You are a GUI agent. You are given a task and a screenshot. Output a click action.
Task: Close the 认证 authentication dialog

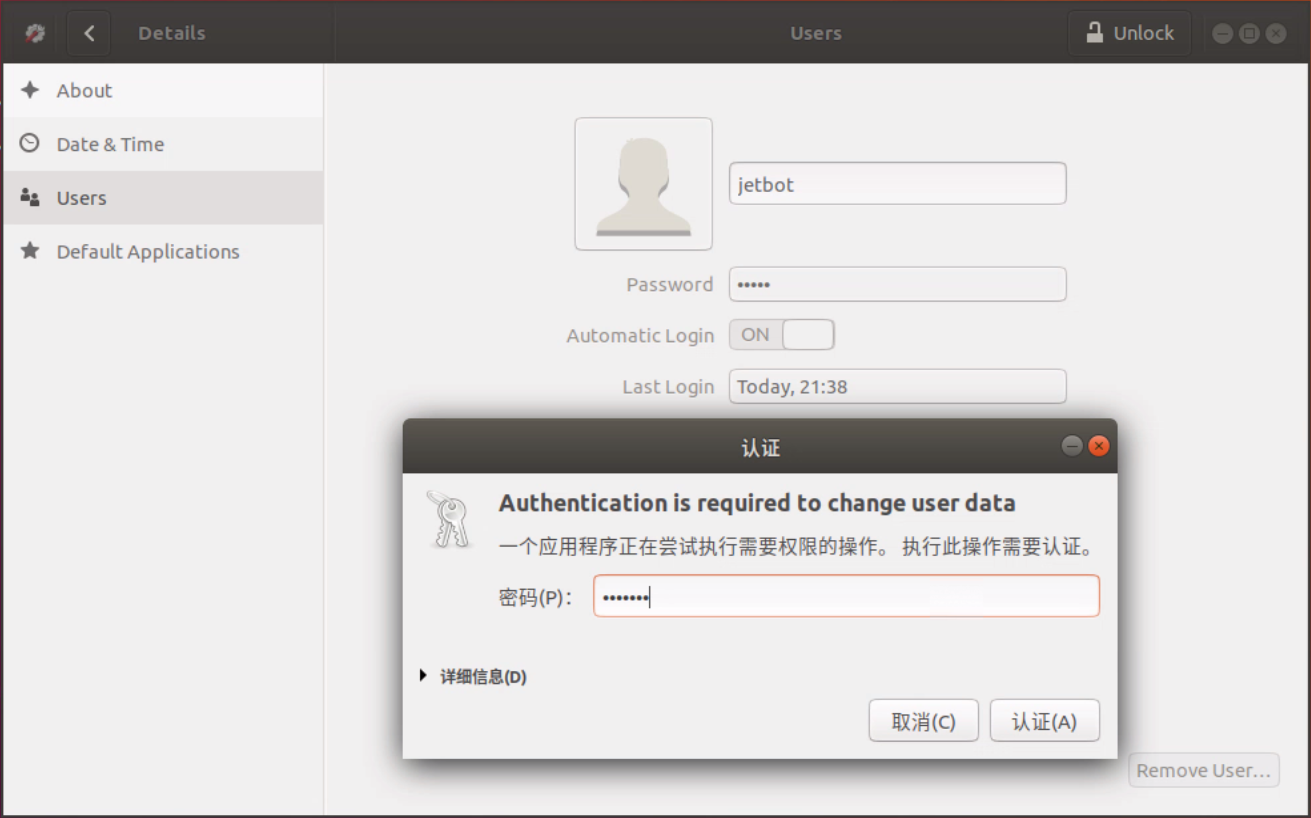(1098, 446)
